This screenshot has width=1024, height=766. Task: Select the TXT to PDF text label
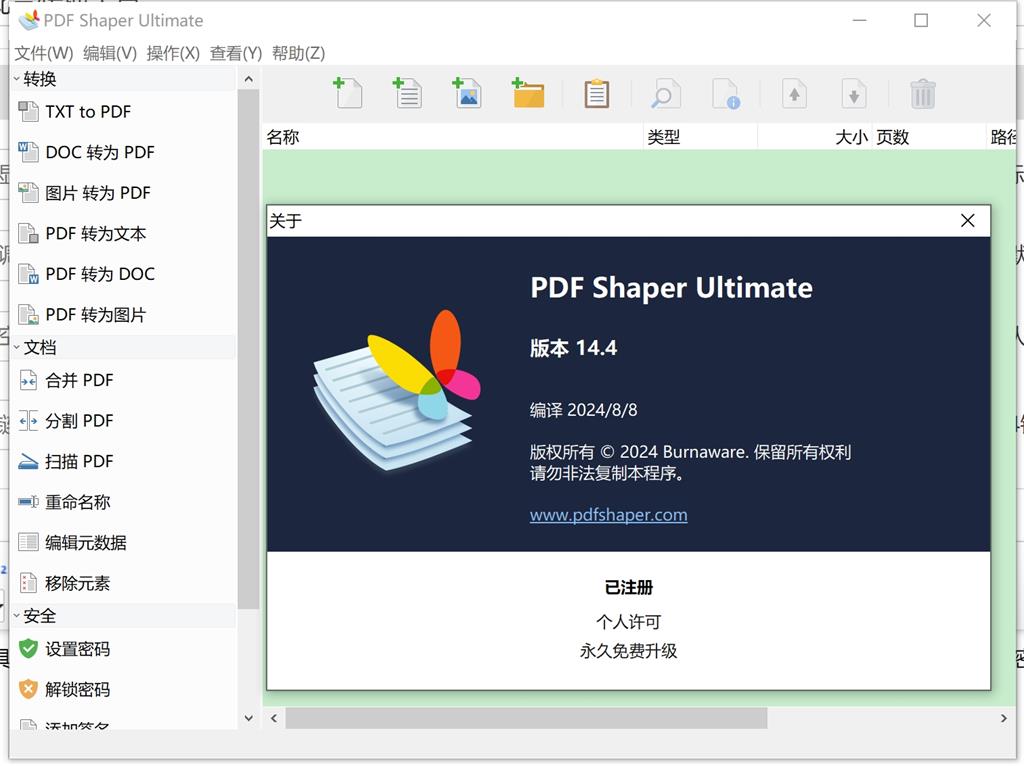pos(88,112)
